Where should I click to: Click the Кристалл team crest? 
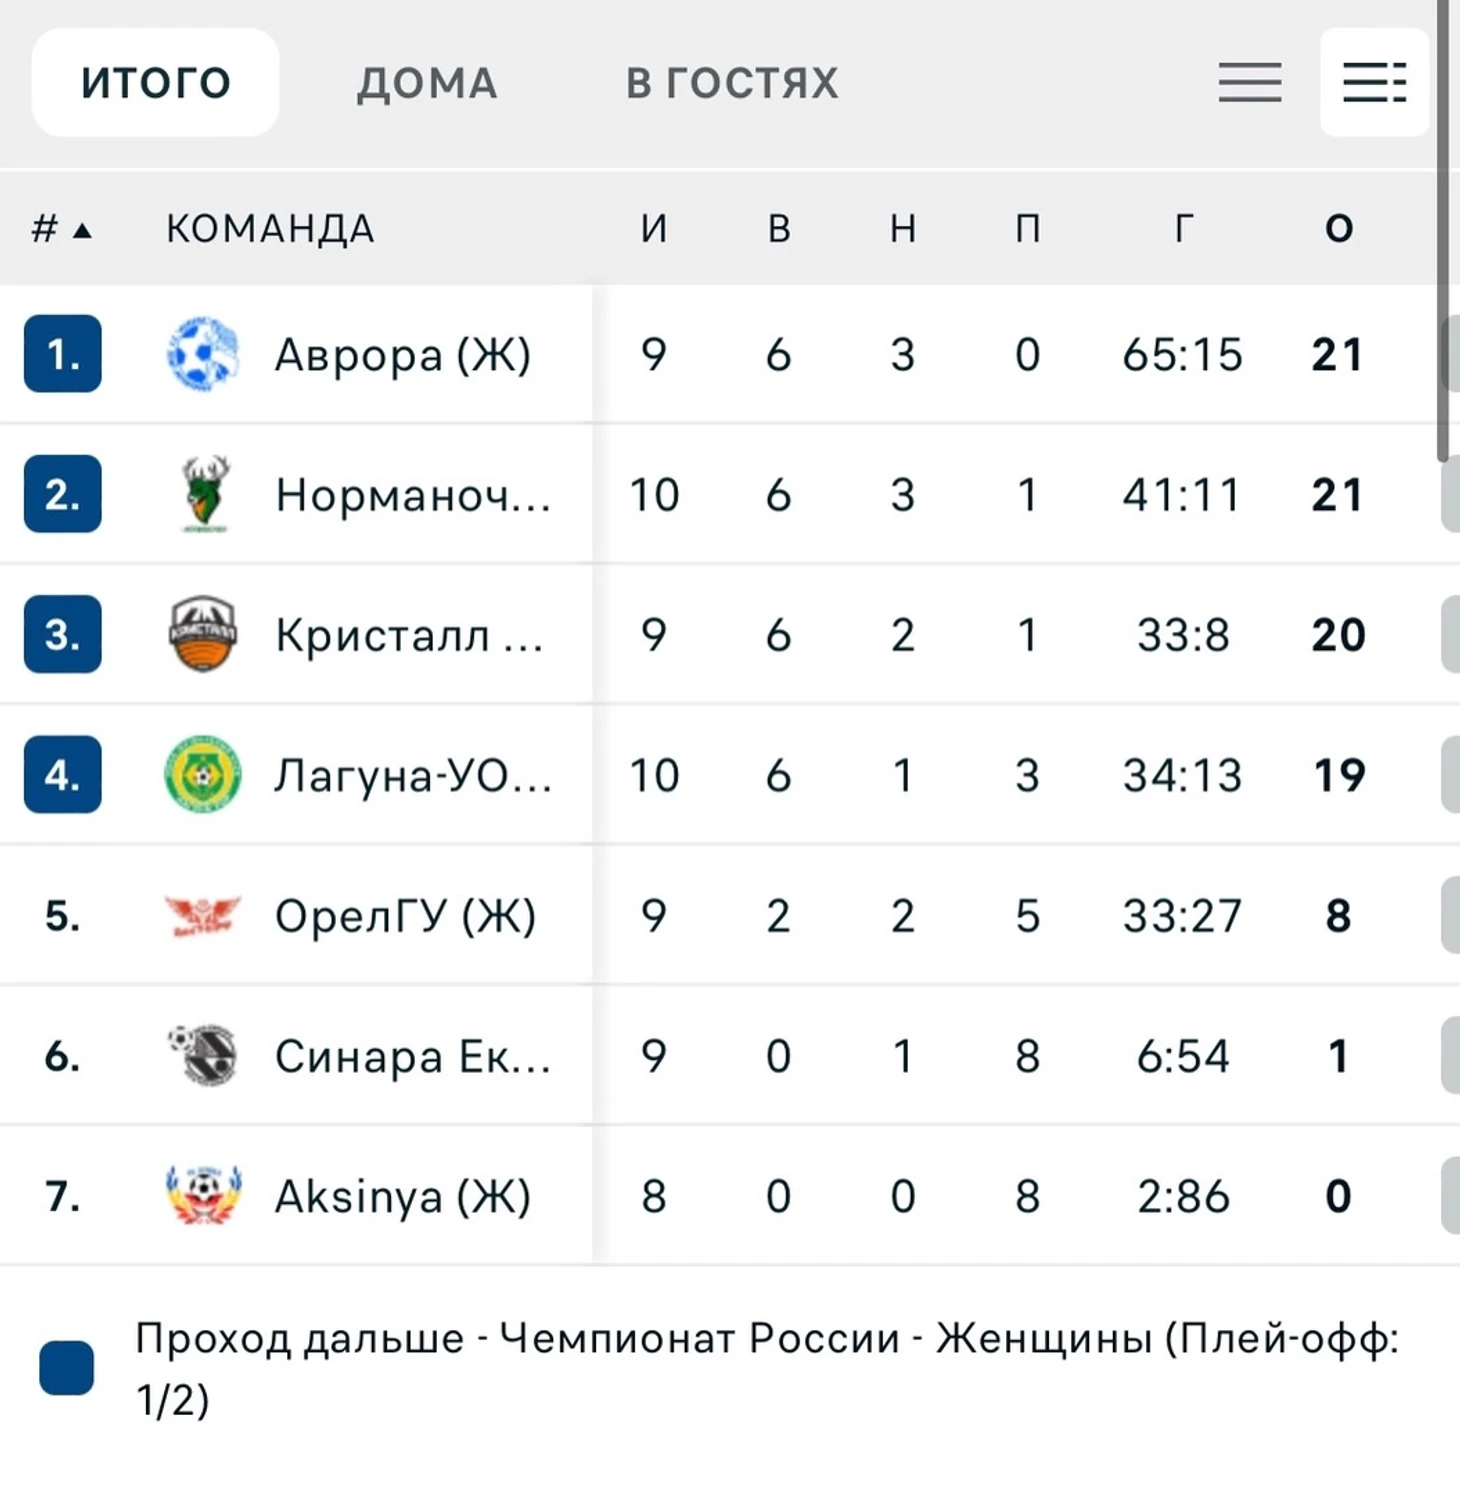(203, 634)
